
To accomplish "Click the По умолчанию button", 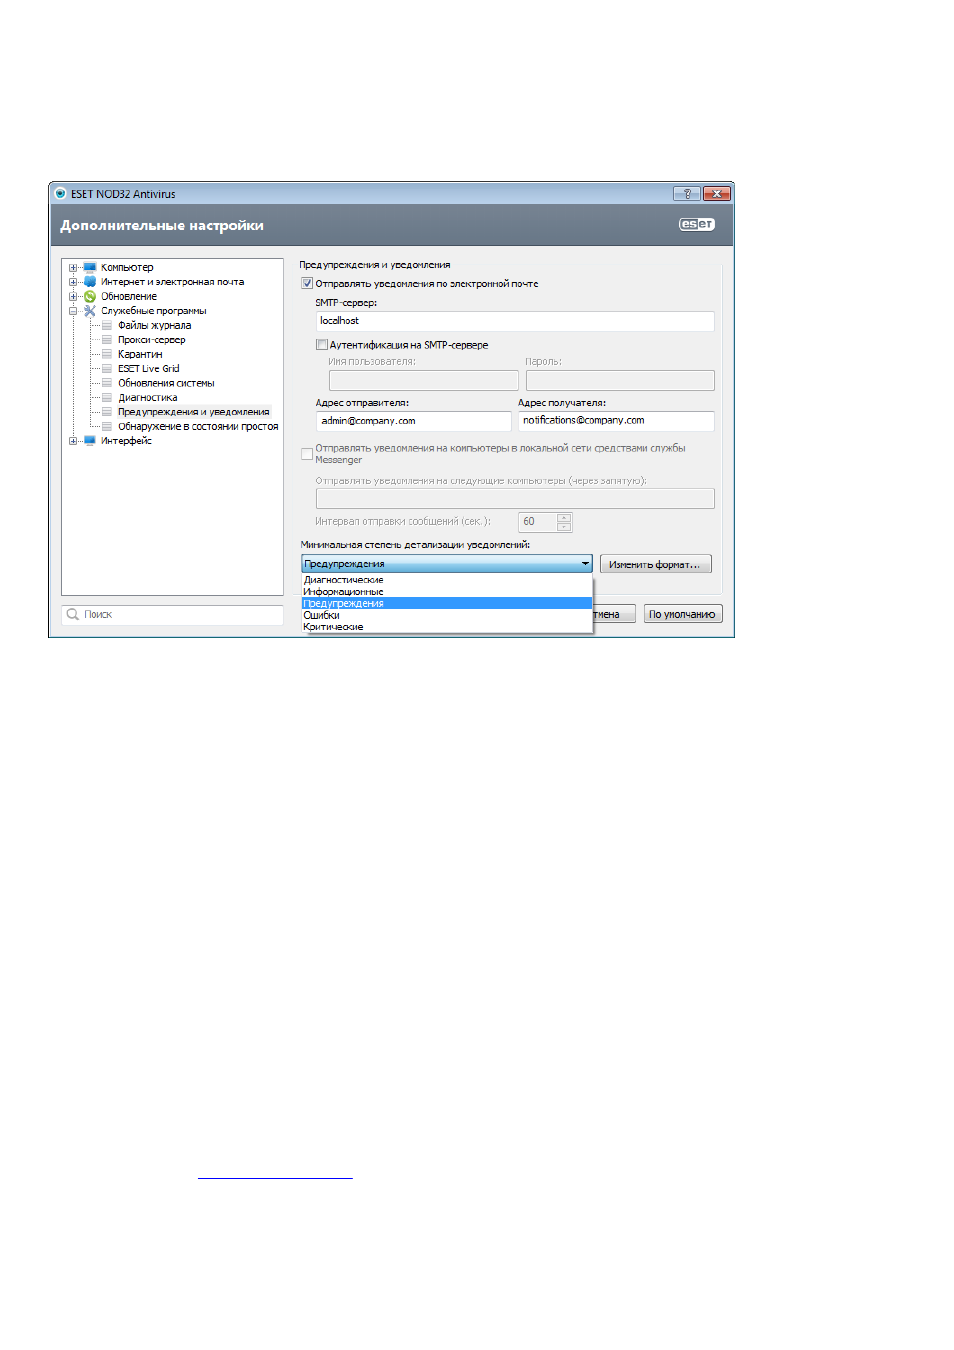I will click(x=683, y=615).
